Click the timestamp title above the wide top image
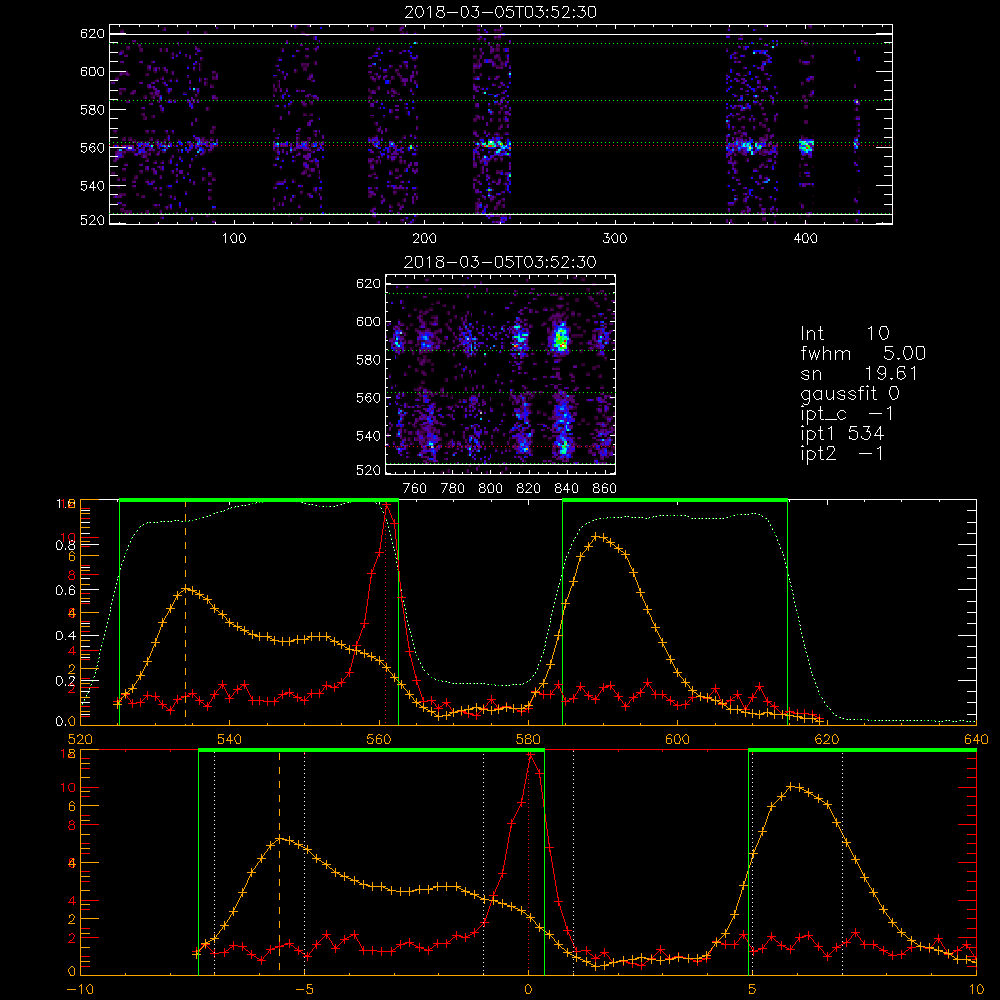The width and height of the screenshot is (1000, 1000). coord(501,12)
